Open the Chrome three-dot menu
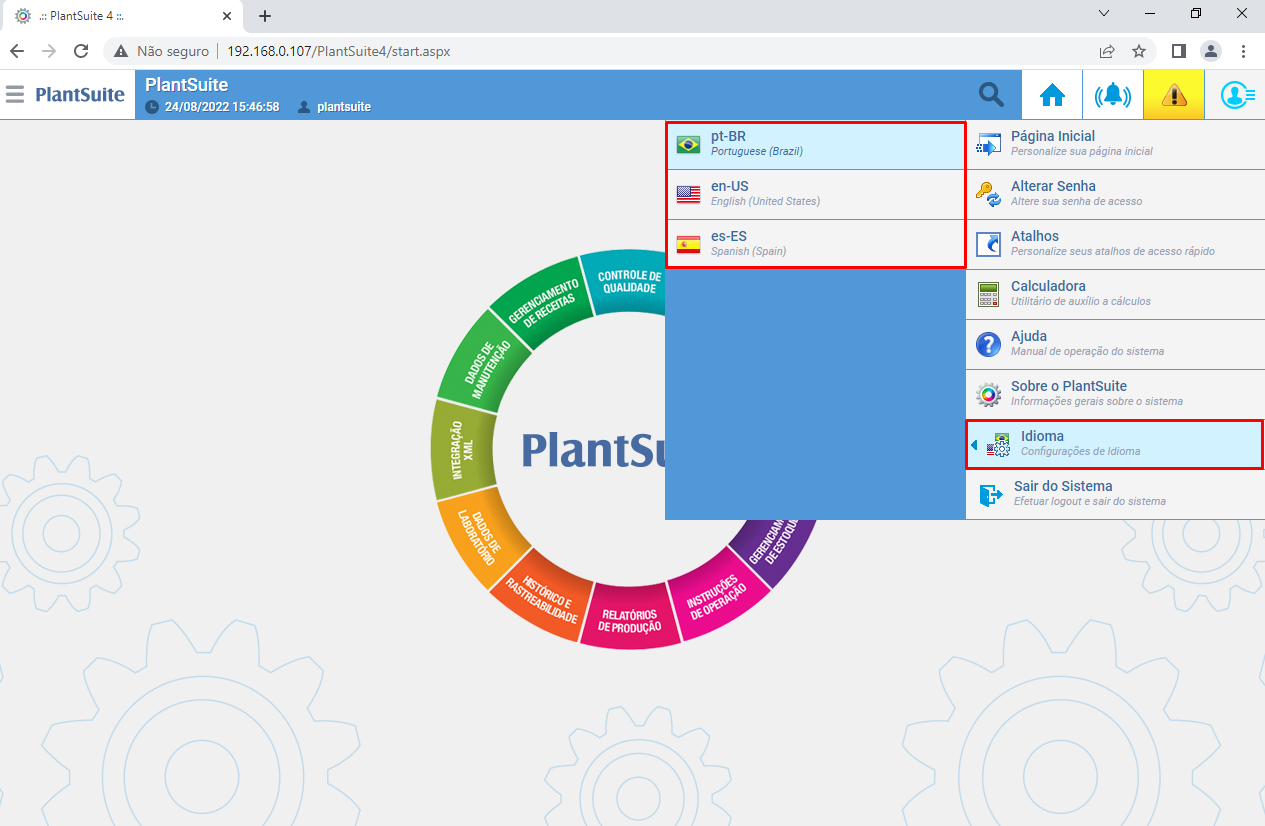Viewport: 1265px width, 826px height. coord(1244,51)
